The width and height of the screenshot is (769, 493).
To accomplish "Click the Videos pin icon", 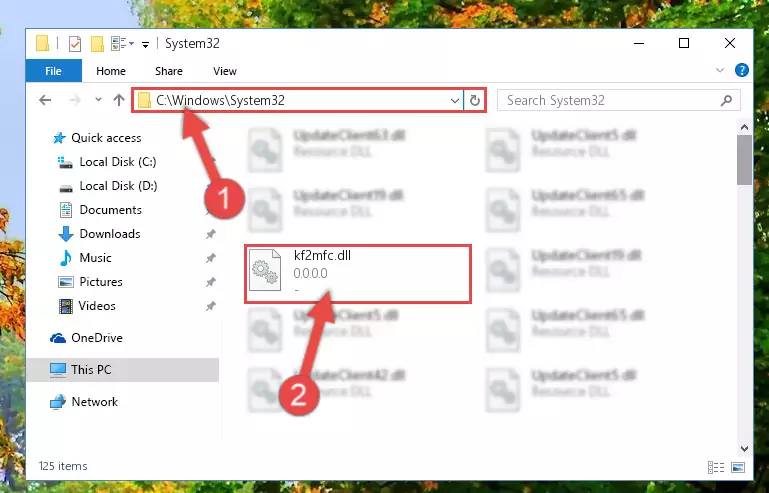I will [210, 306].
